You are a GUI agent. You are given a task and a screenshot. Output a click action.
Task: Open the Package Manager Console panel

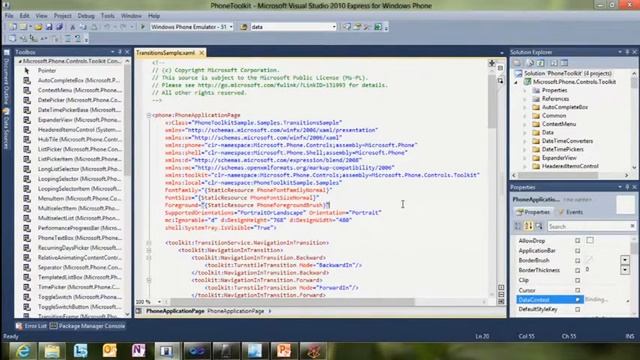click(x=88, y=326)
